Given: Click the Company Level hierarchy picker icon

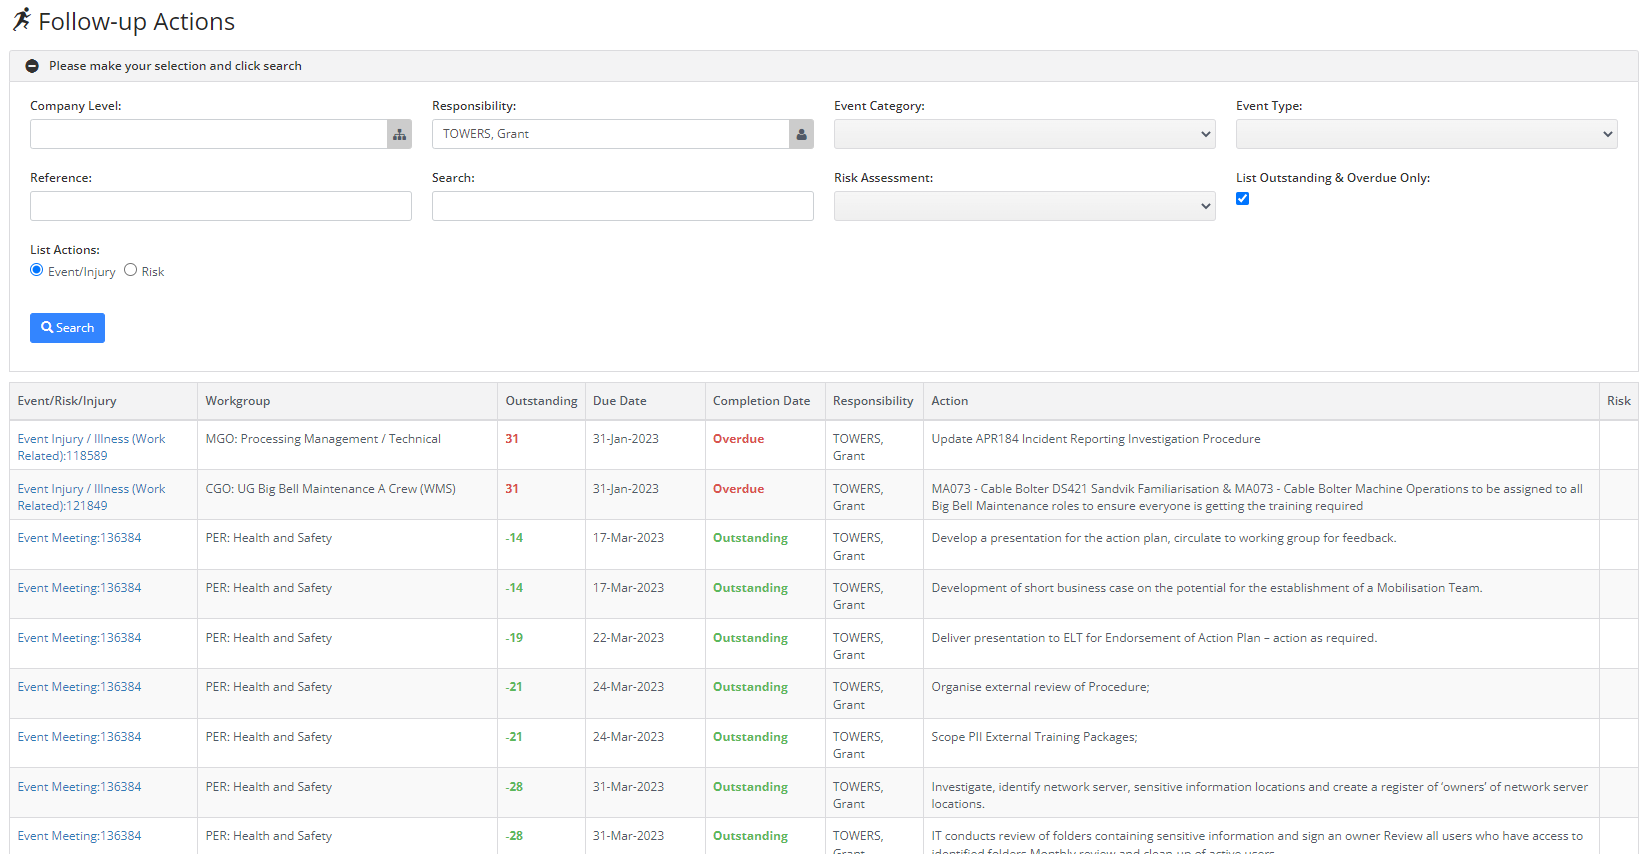Looking at the screenshot, I should click(399, 134).
